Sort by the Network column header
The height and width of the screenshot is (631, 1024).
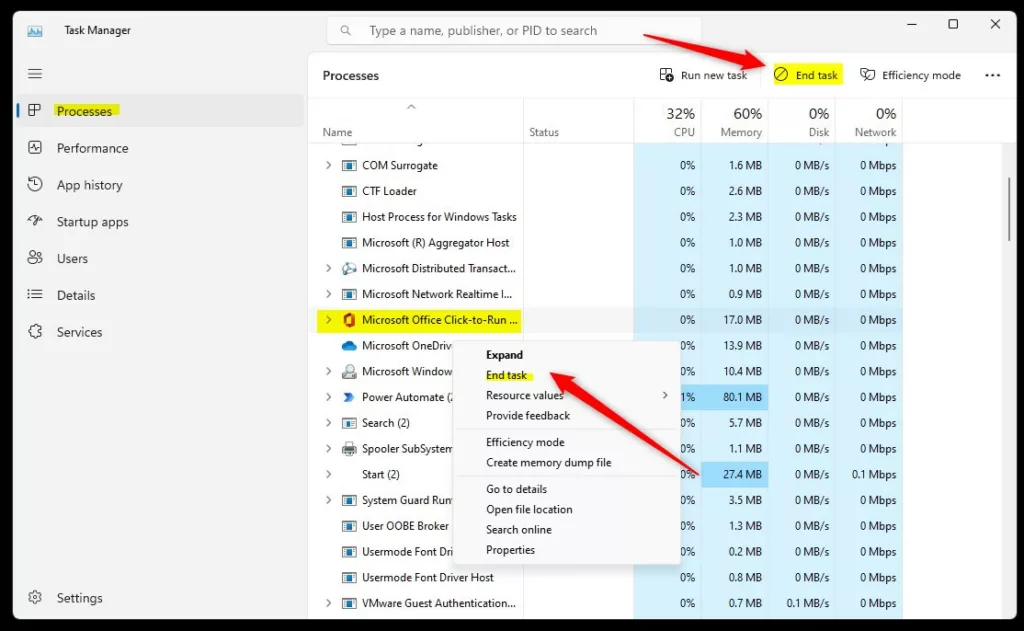[x=869, y=121]
